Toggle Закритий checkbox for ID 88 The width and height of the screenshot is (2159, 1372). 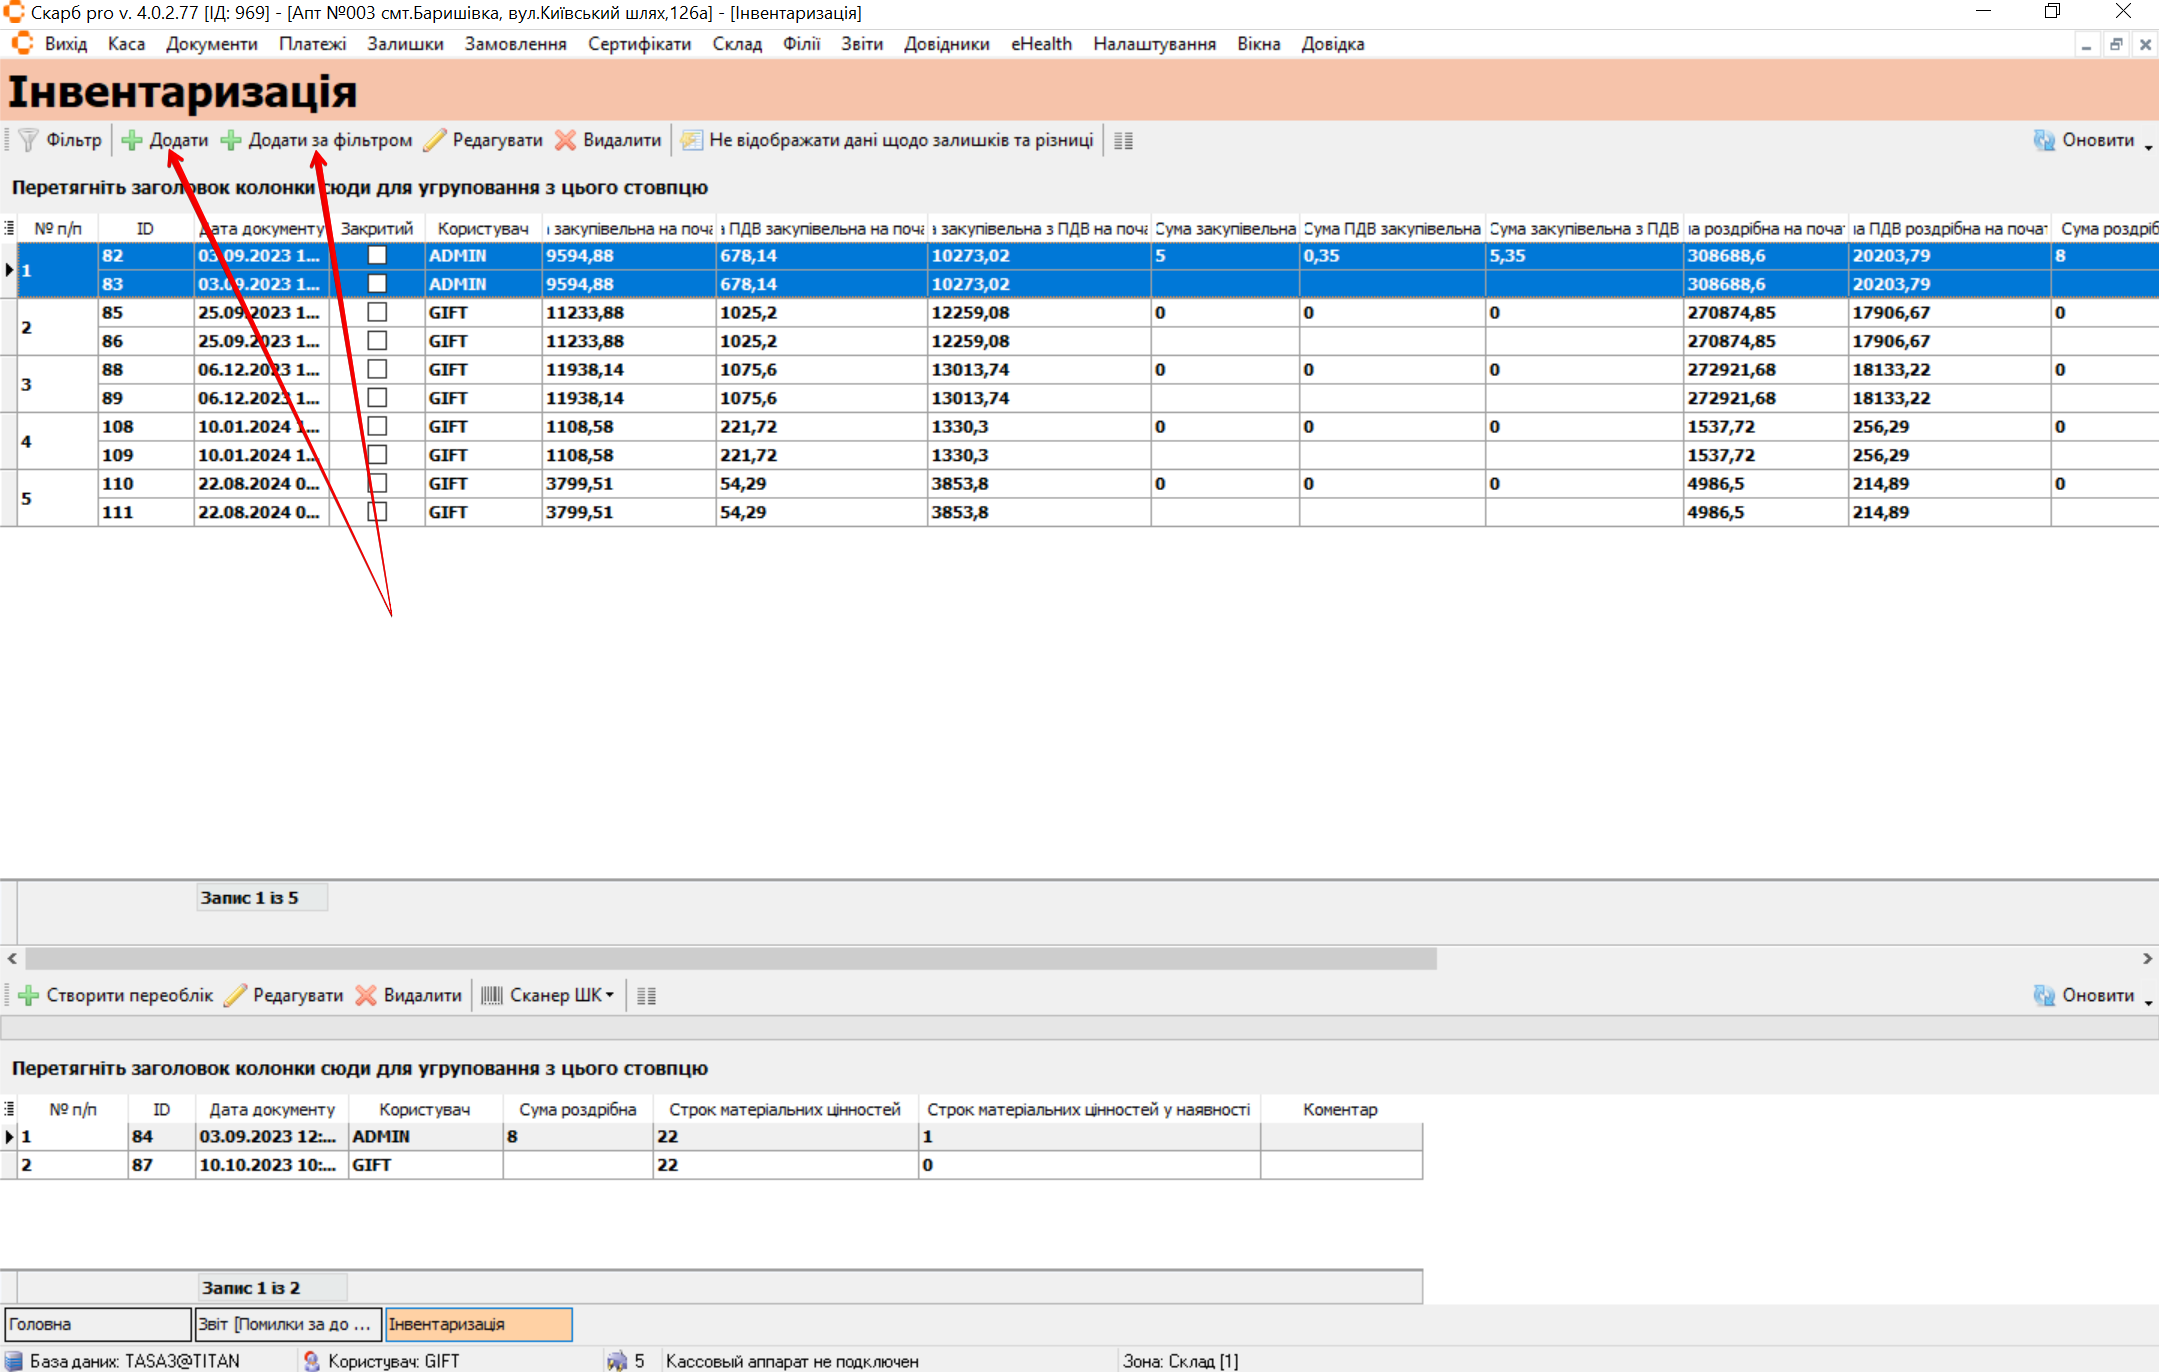pyautogui.click(x=377, y=369)
